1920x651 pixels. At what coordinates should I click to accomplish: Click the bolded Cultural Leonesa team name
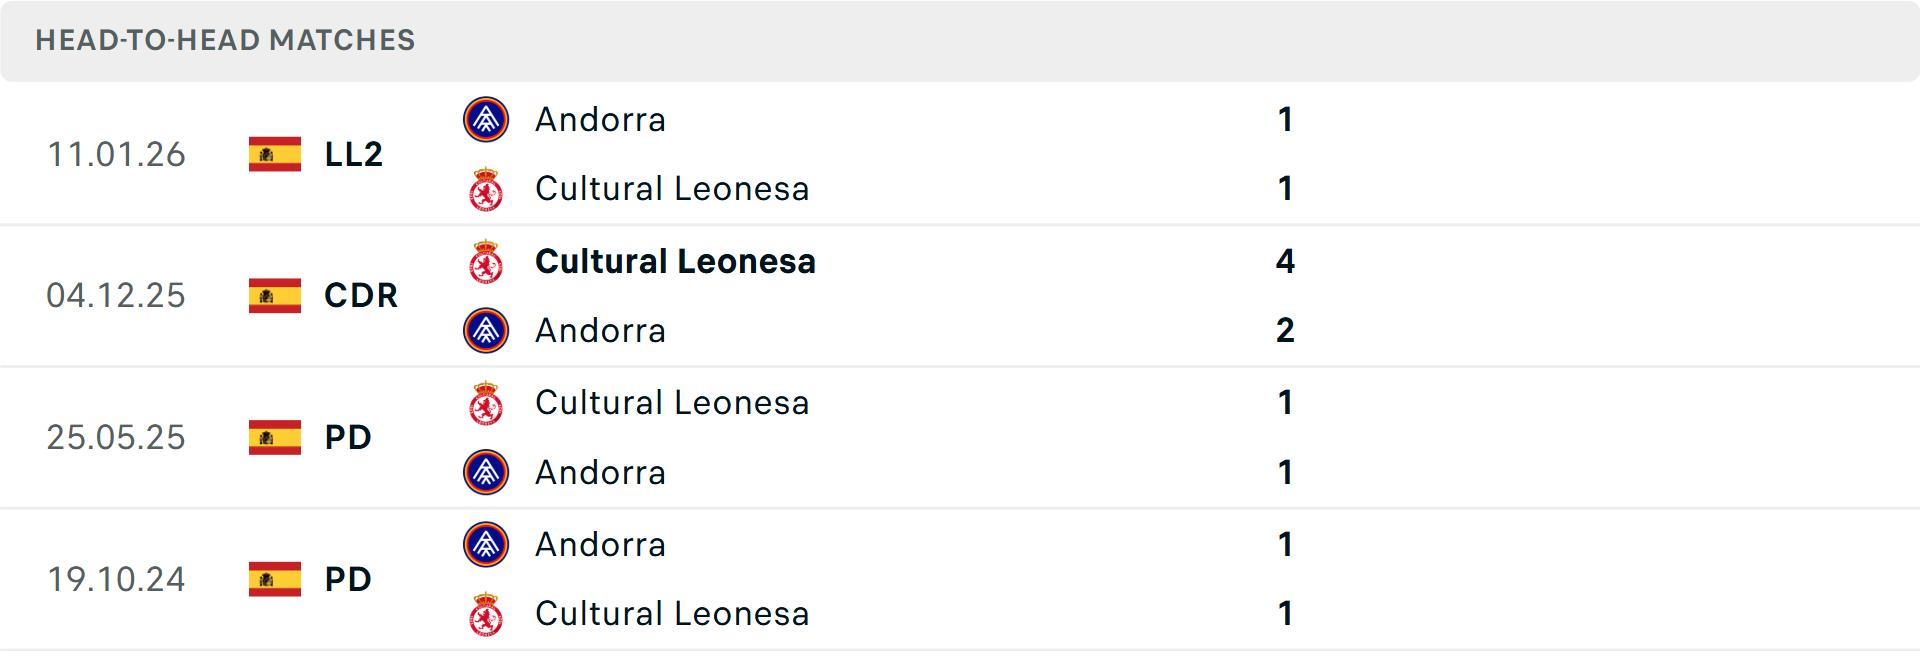(675, 261)
